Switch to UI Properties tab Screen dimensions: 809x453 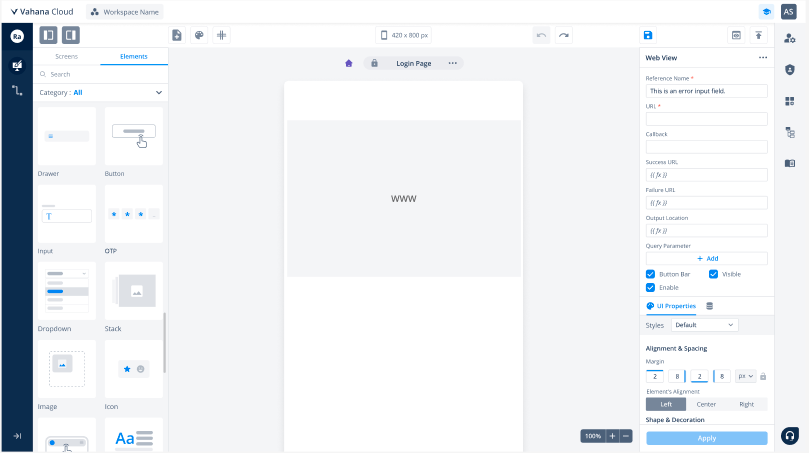[671, 306]
